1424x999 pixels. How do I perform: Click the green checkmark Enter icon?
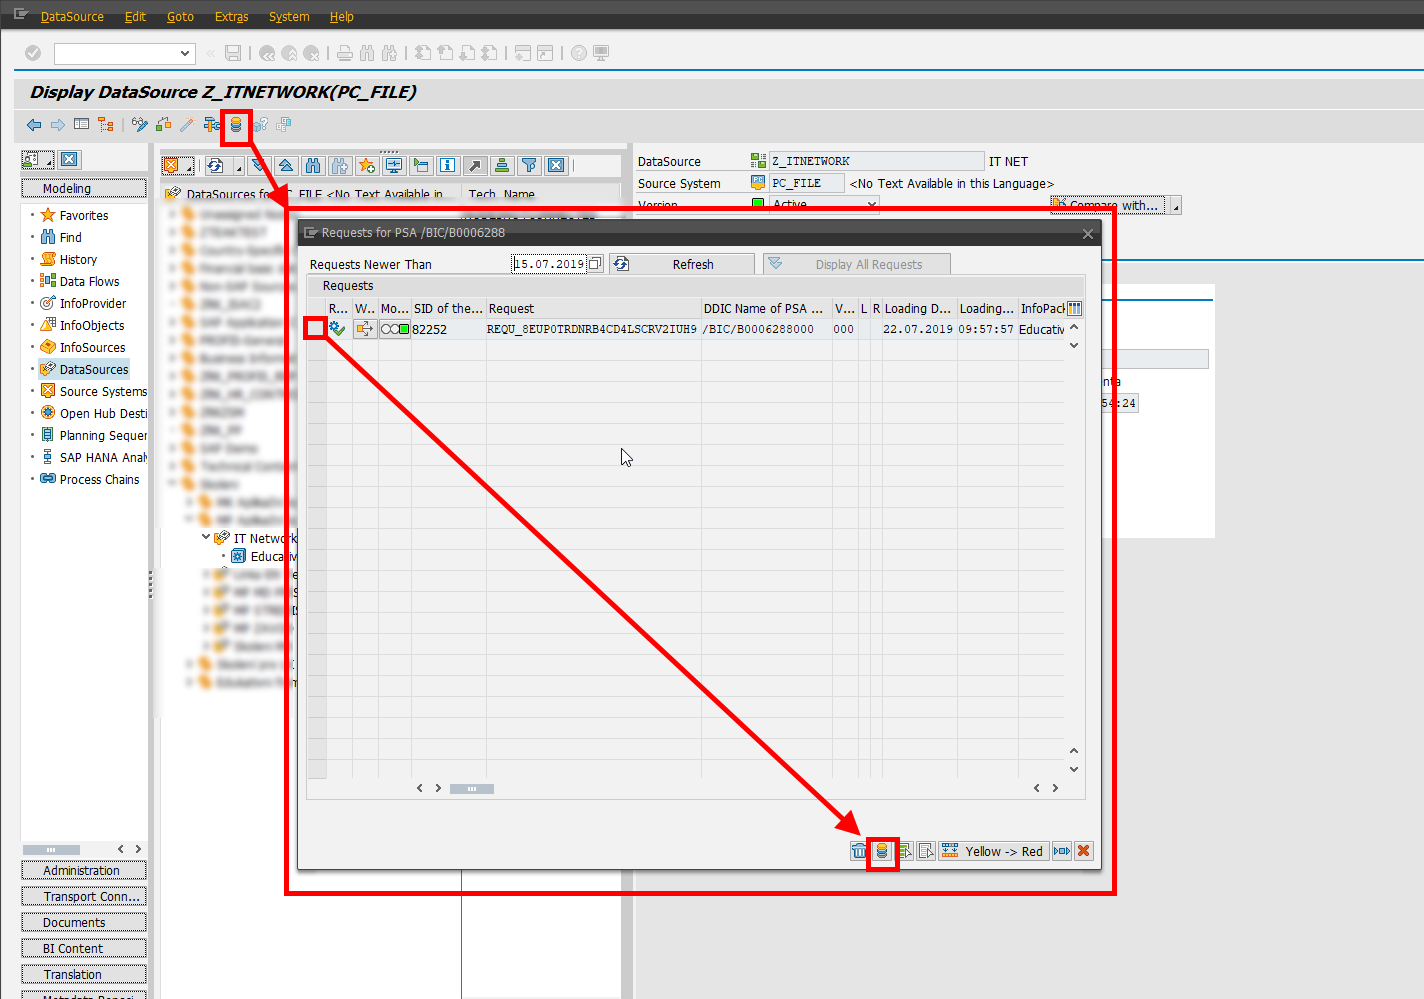(x=33, y=53)
